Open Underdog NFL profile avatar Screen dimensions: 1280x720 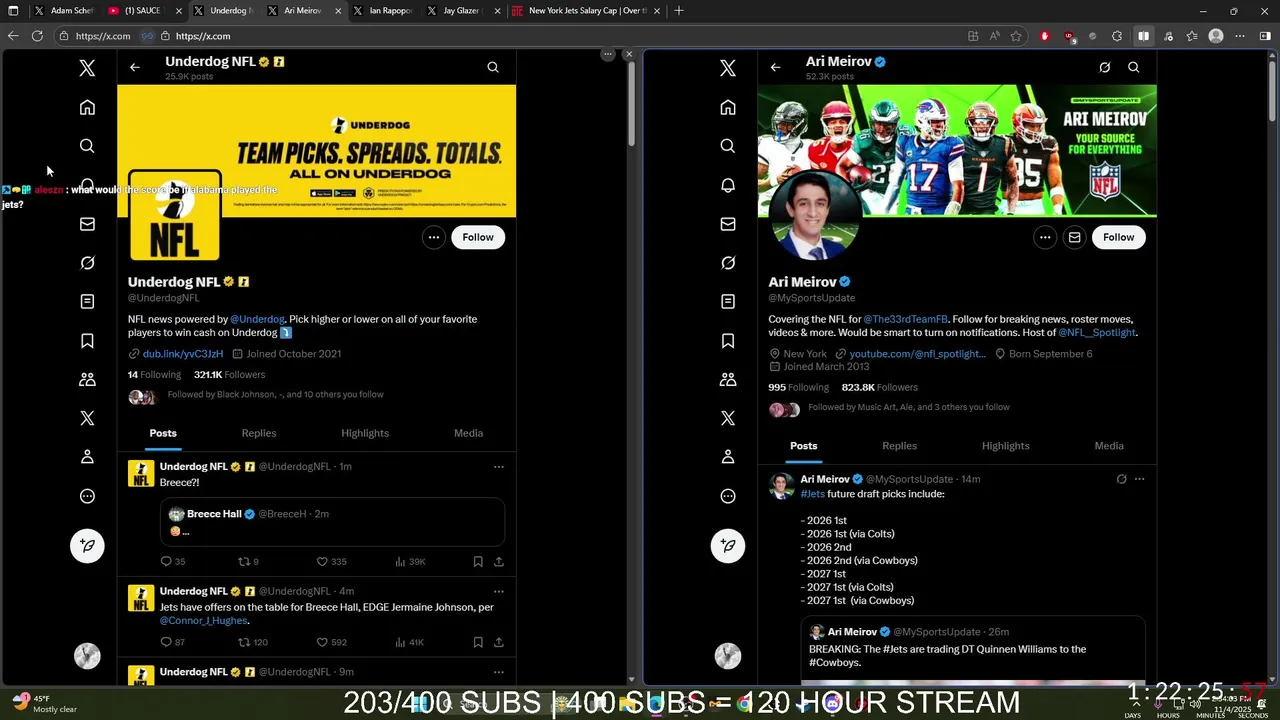click(174, 215)
